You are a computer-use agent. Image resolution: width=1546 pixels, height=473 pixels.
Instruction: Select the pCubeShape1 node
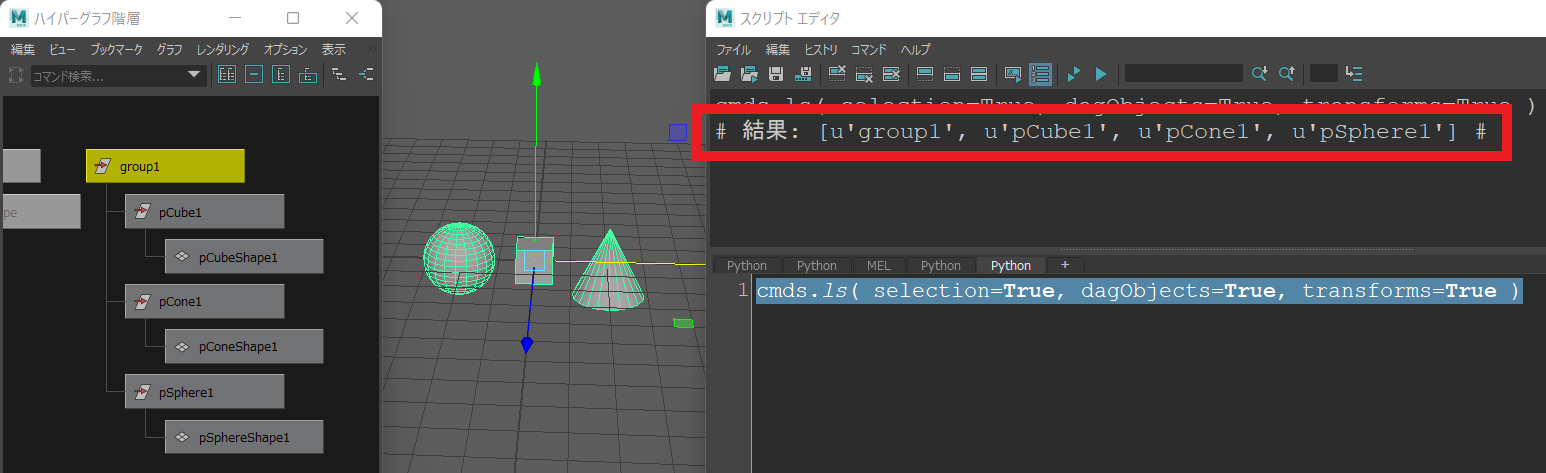(x=244, y=256)
